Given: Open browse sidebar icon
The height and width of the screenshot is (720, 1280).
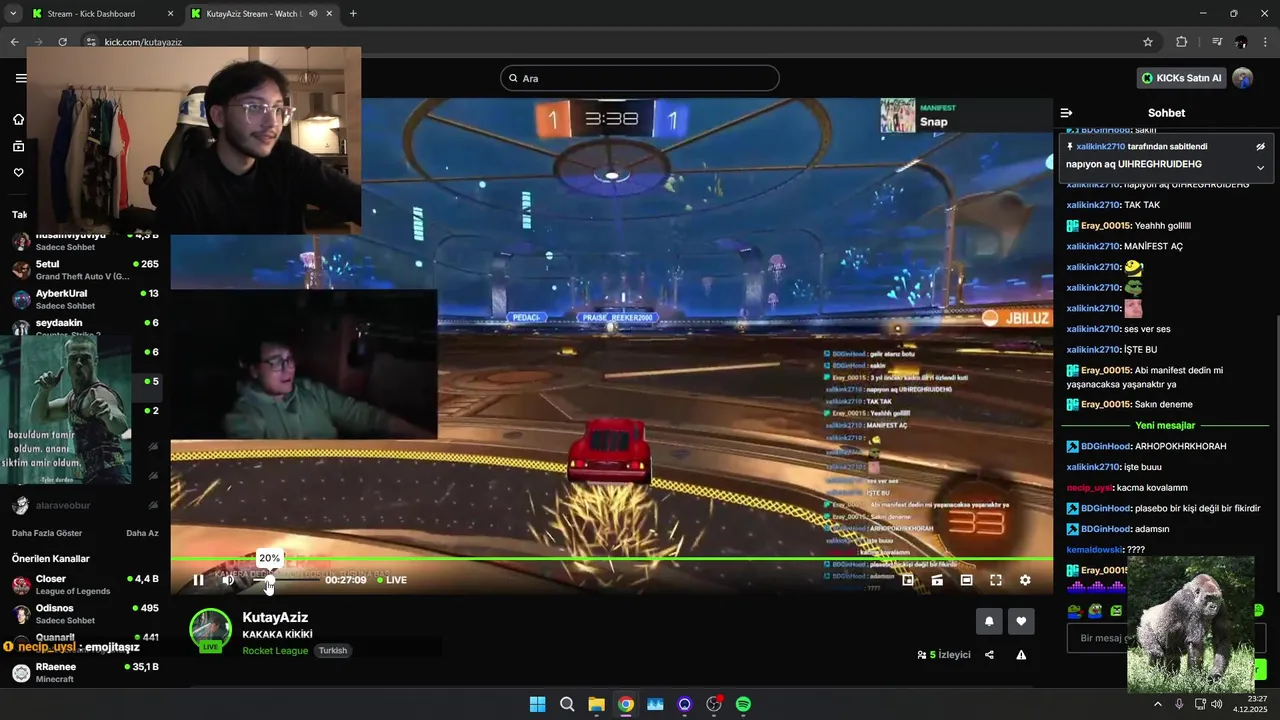Looking at the screenshot, I should pos(18,147).
